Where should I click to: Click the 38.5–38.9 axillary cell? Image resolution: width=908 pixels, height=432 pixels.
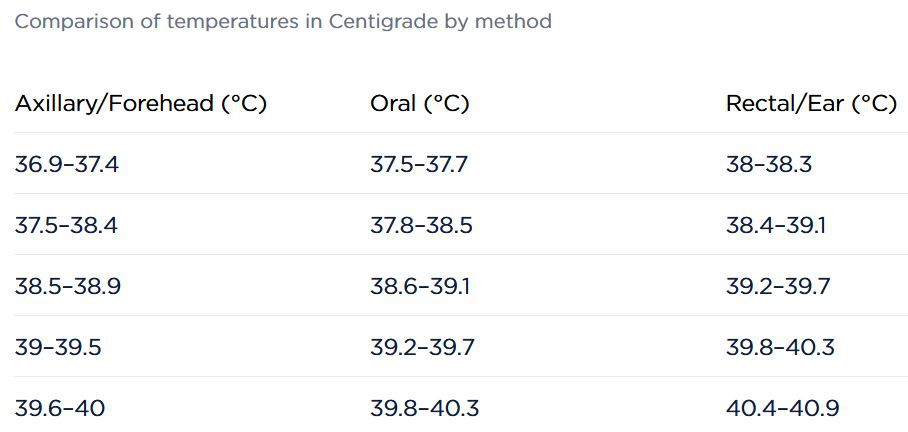click(68, 287)
